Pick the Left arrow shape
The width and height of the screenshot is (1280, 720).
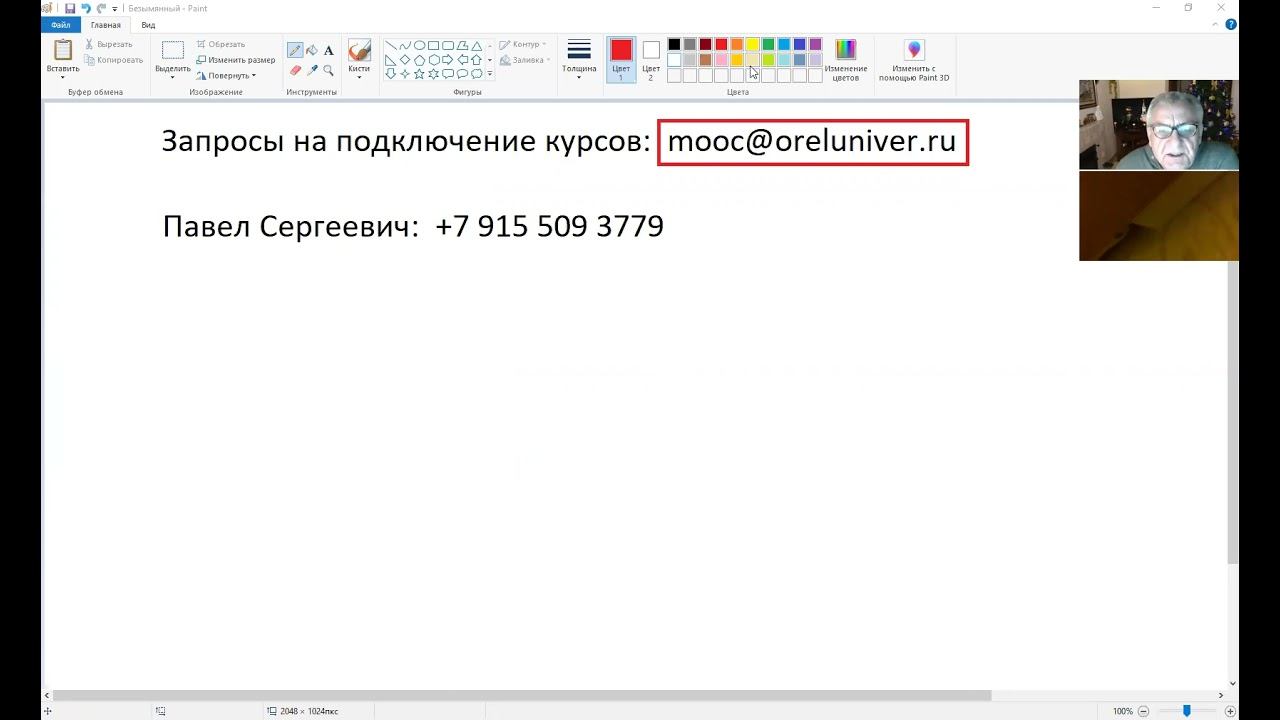[463, 60]
